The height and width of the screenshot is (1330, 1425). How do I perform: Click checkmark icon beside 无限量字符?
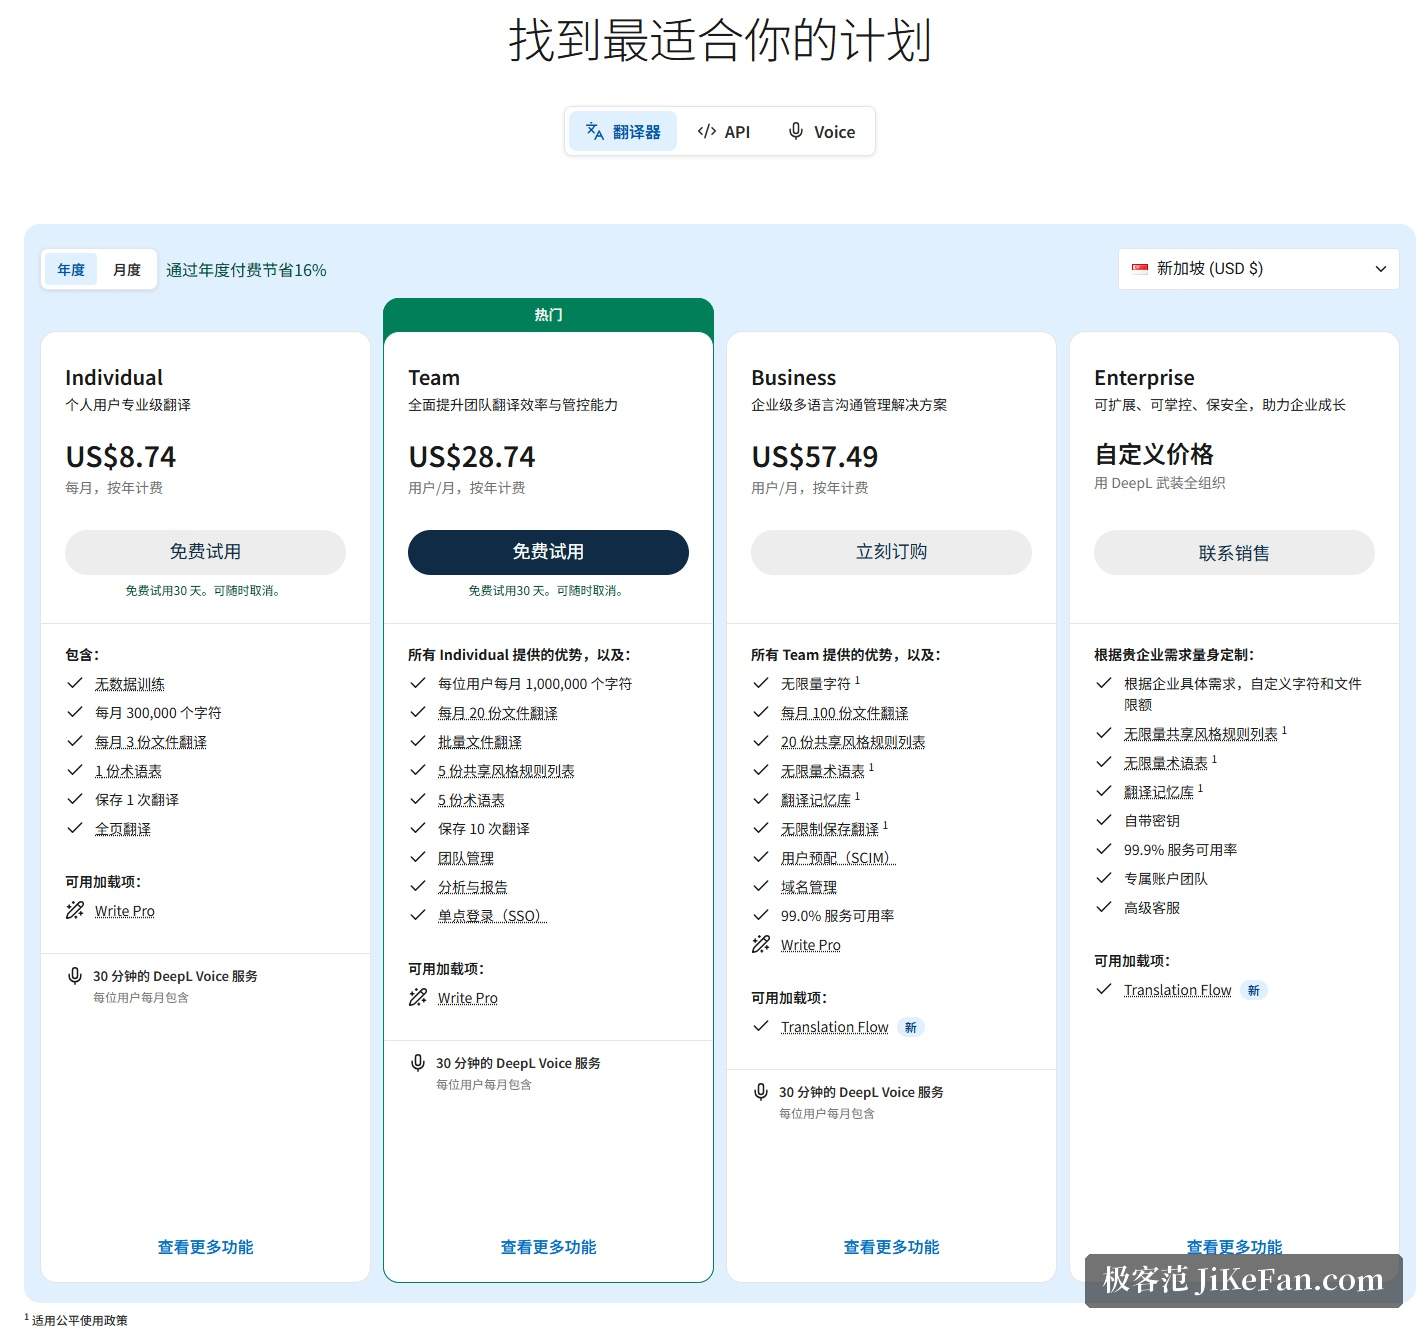coord(761,683)
